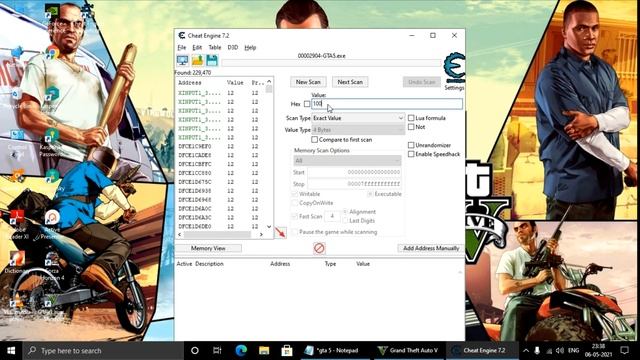Viewport: 640px width, 360px height.
Task: Toggle the CopyOnWrite checkbox
Action: coord(294,203)
